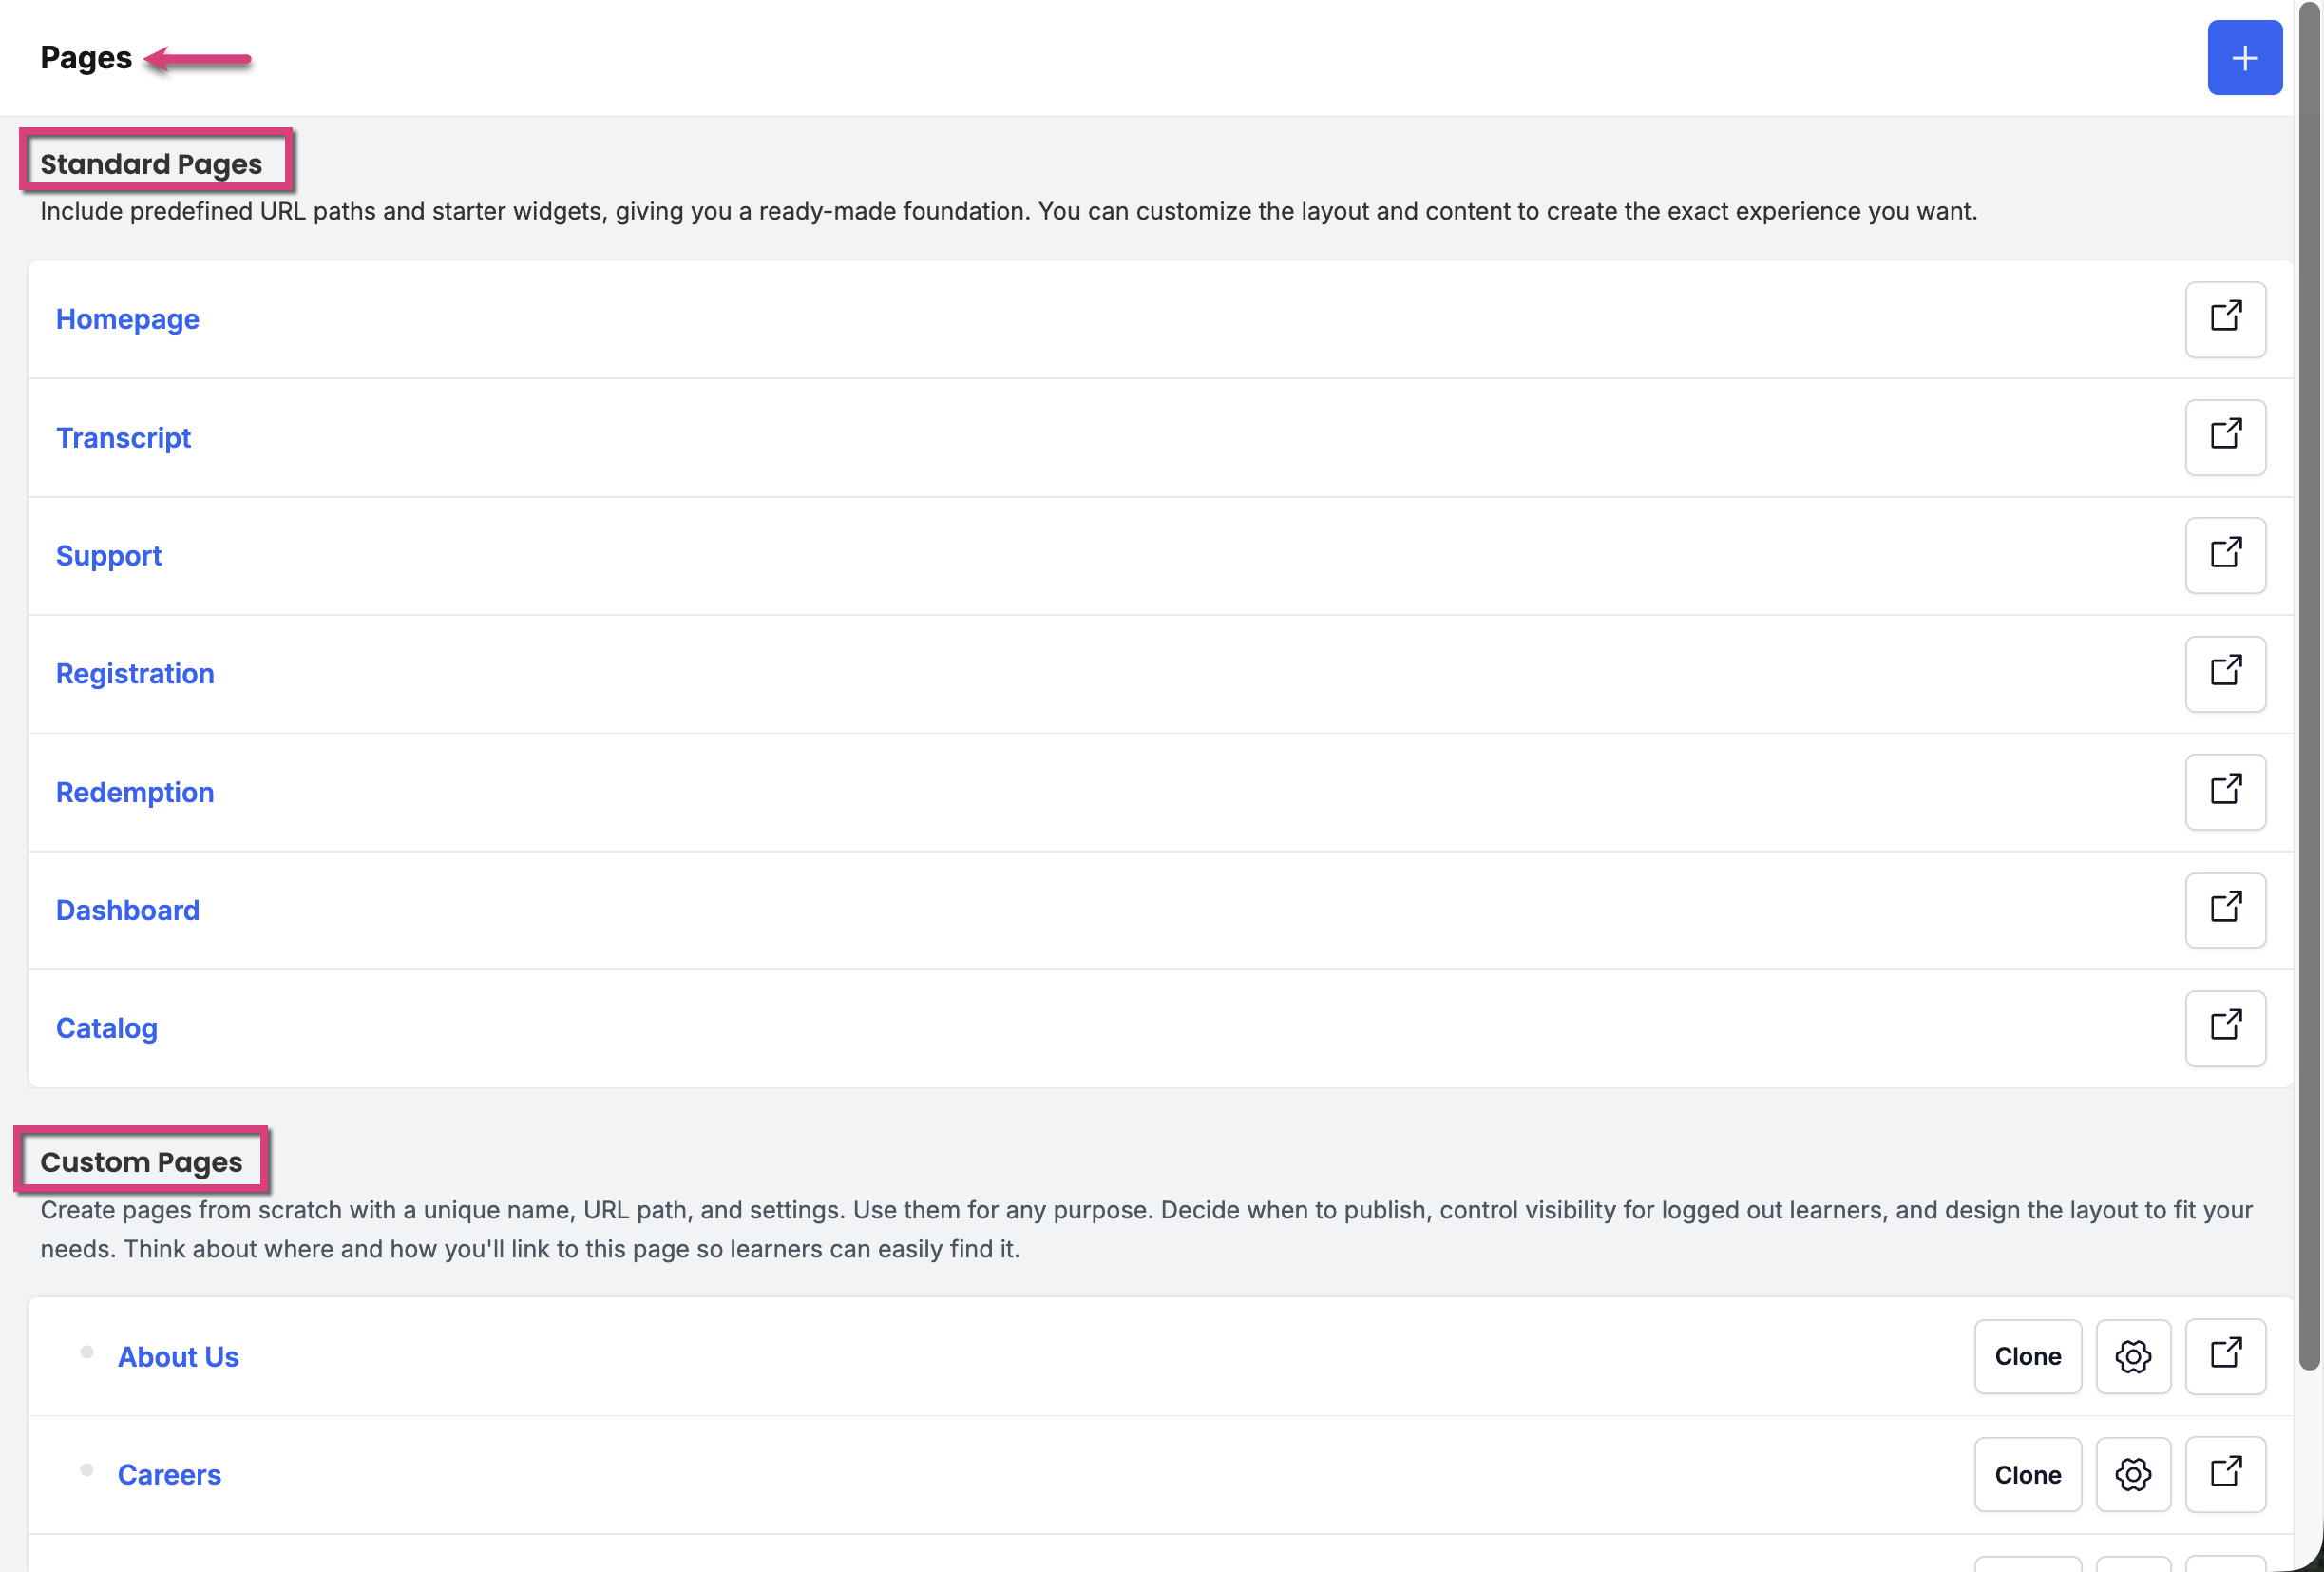Open the Careers custom page link

169,1474
